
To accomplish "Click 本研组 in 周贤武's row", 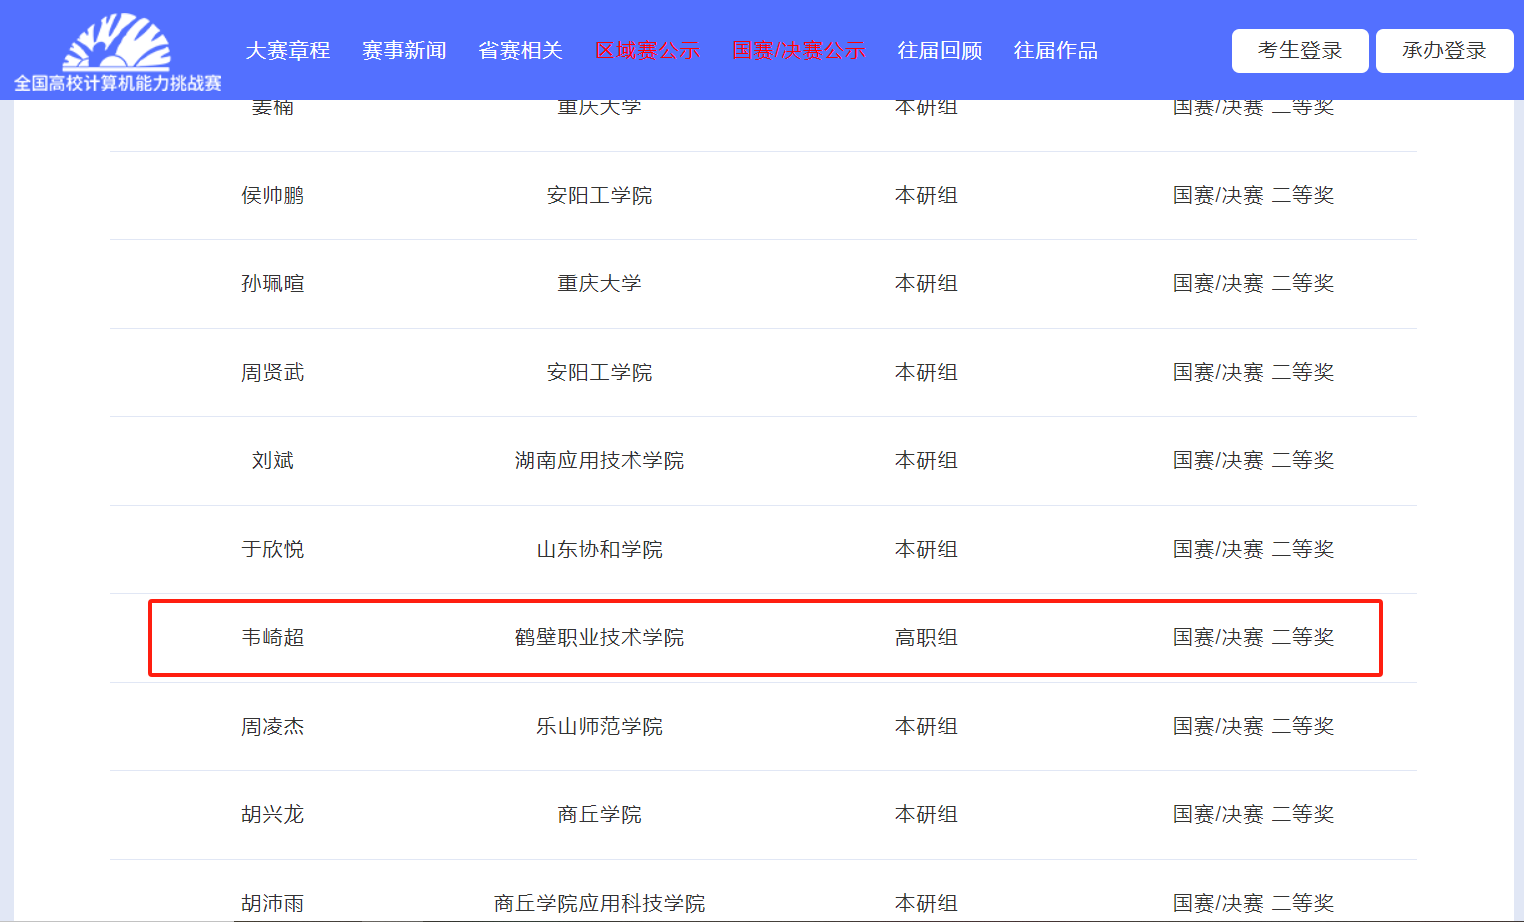I will click(926, 372).
